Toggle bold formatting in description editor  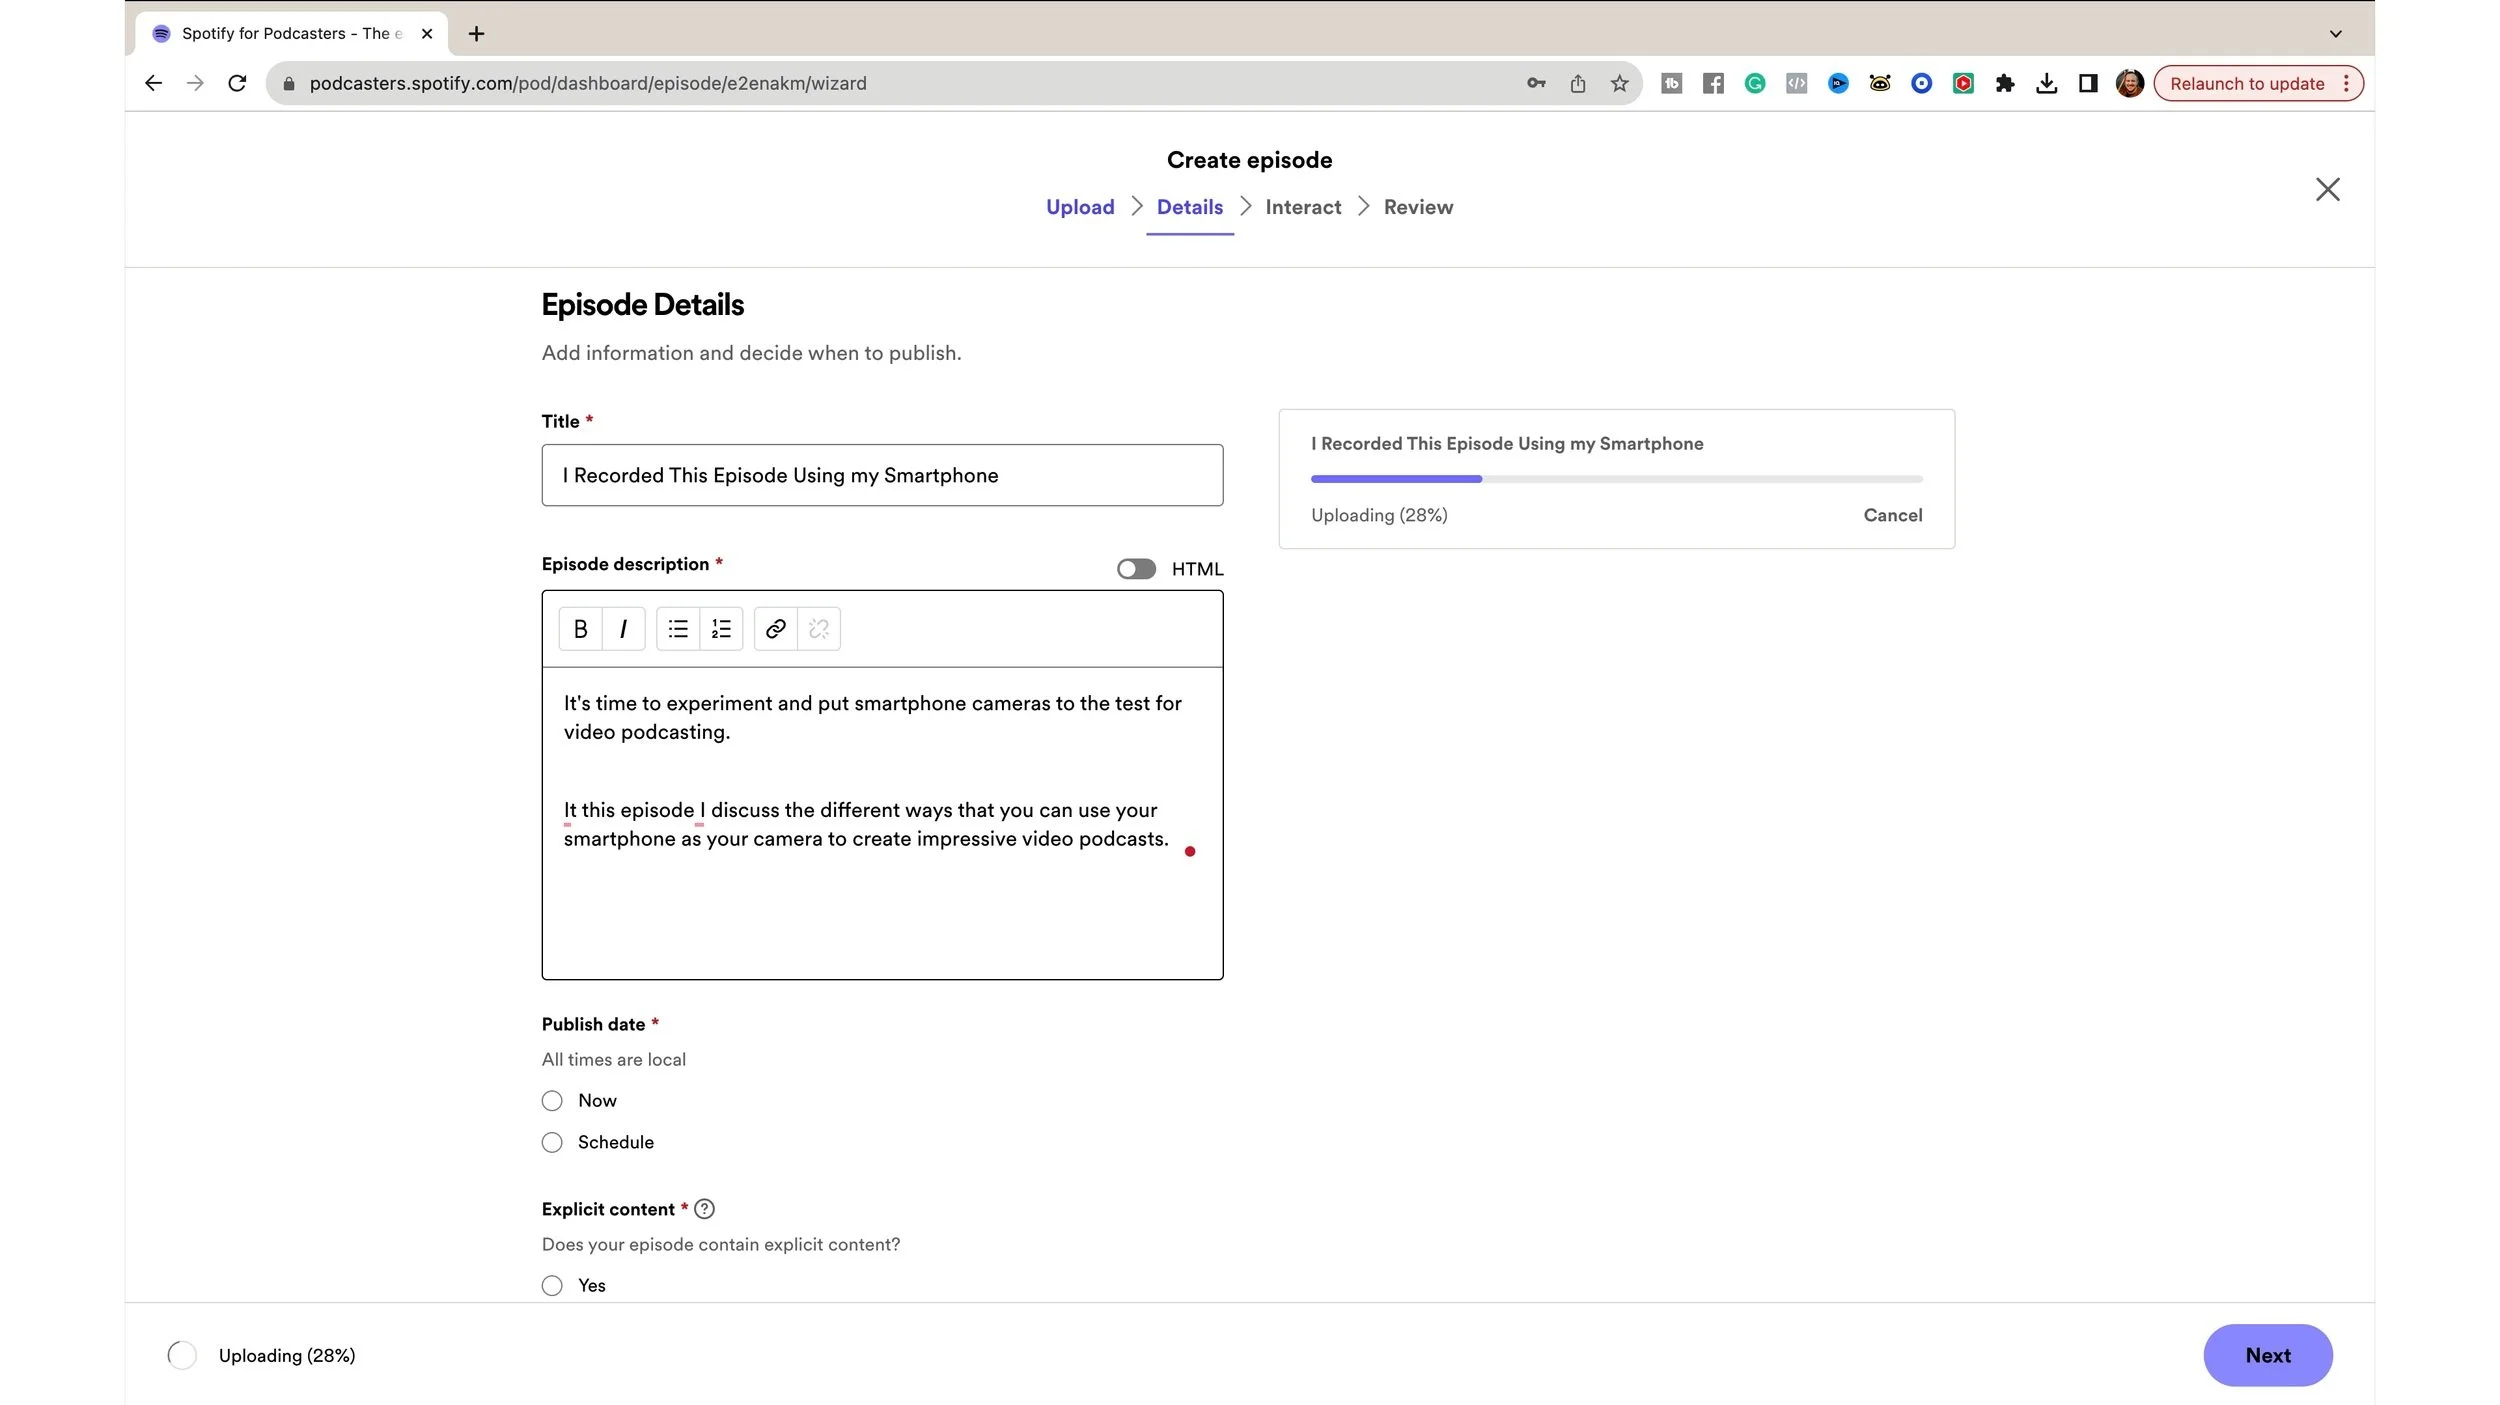click(x=580, y=629)
